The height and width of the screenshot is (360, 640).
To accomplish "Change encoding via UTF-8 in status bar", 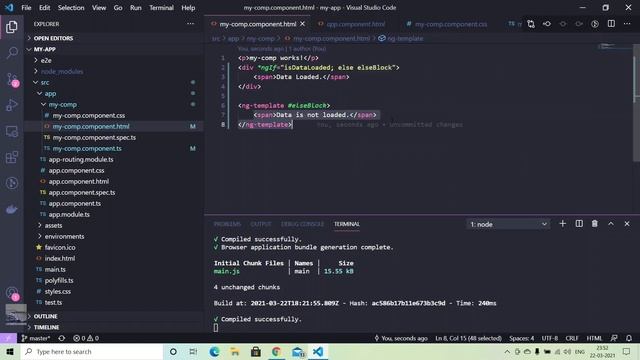I will click(549, 338).
